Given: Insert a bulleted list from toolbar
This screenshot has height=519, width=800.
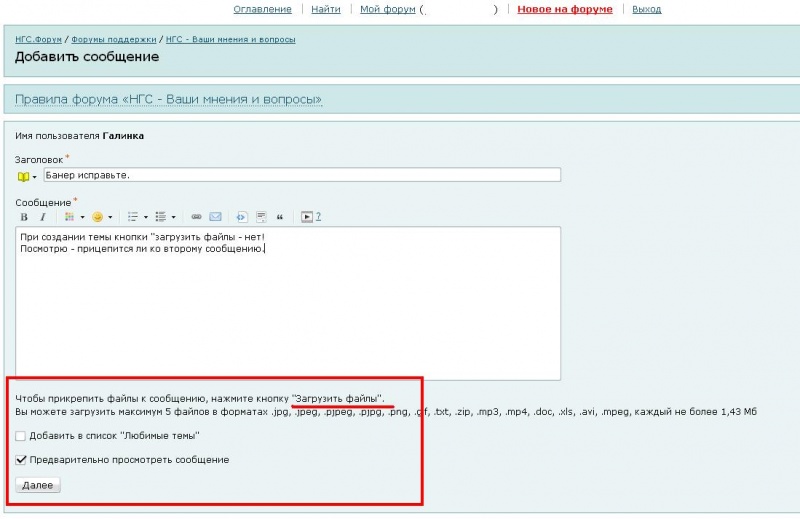Looking at the screenshot, I should point(161,217).
